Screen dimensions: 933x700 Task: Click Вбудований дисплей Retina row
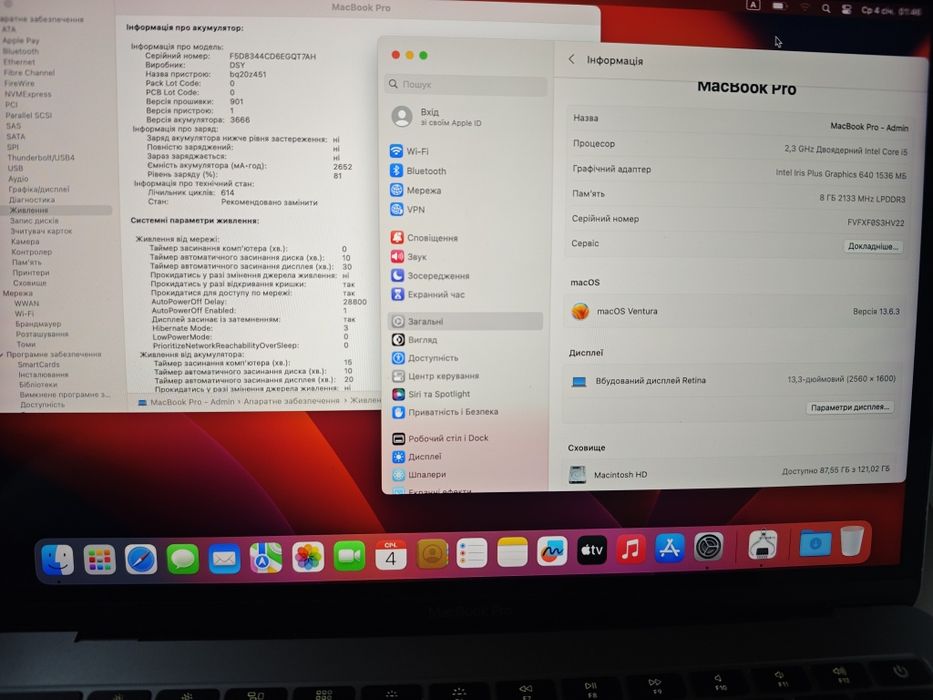coord(733,380)
